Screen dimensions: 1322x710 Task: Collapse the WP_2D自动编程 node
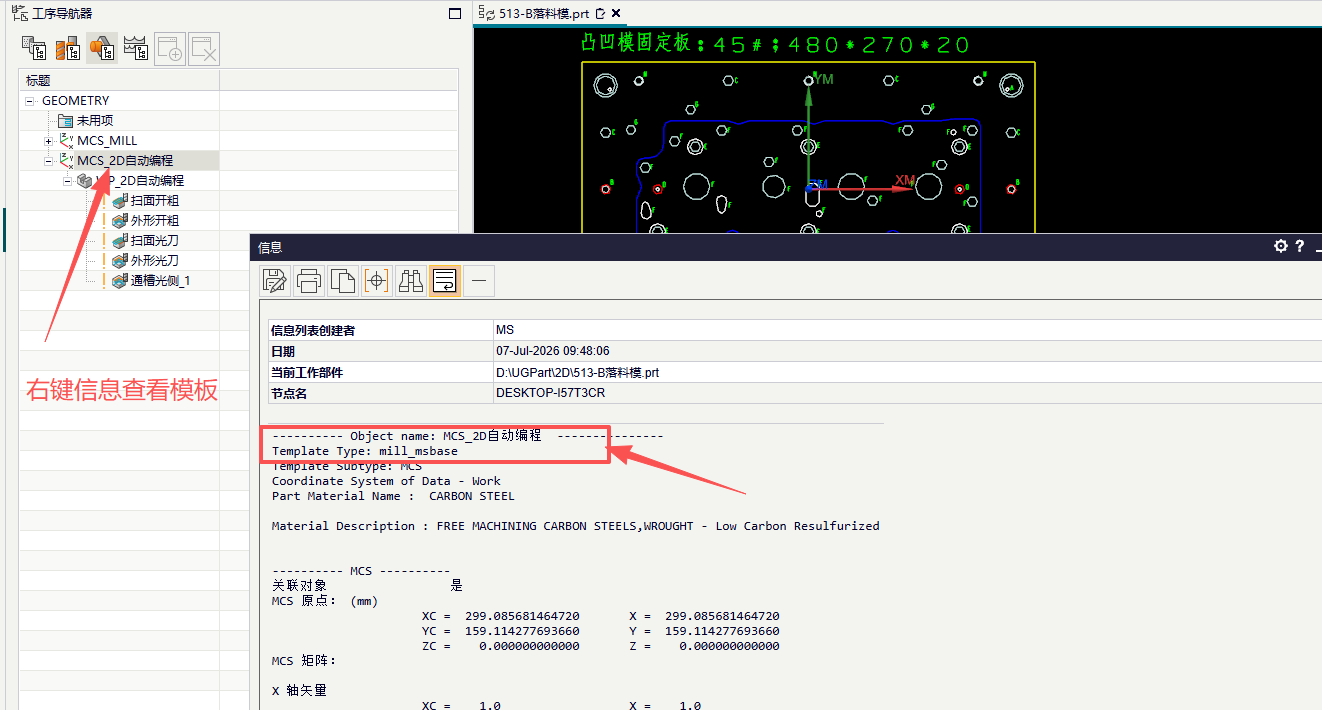(67, 181)
